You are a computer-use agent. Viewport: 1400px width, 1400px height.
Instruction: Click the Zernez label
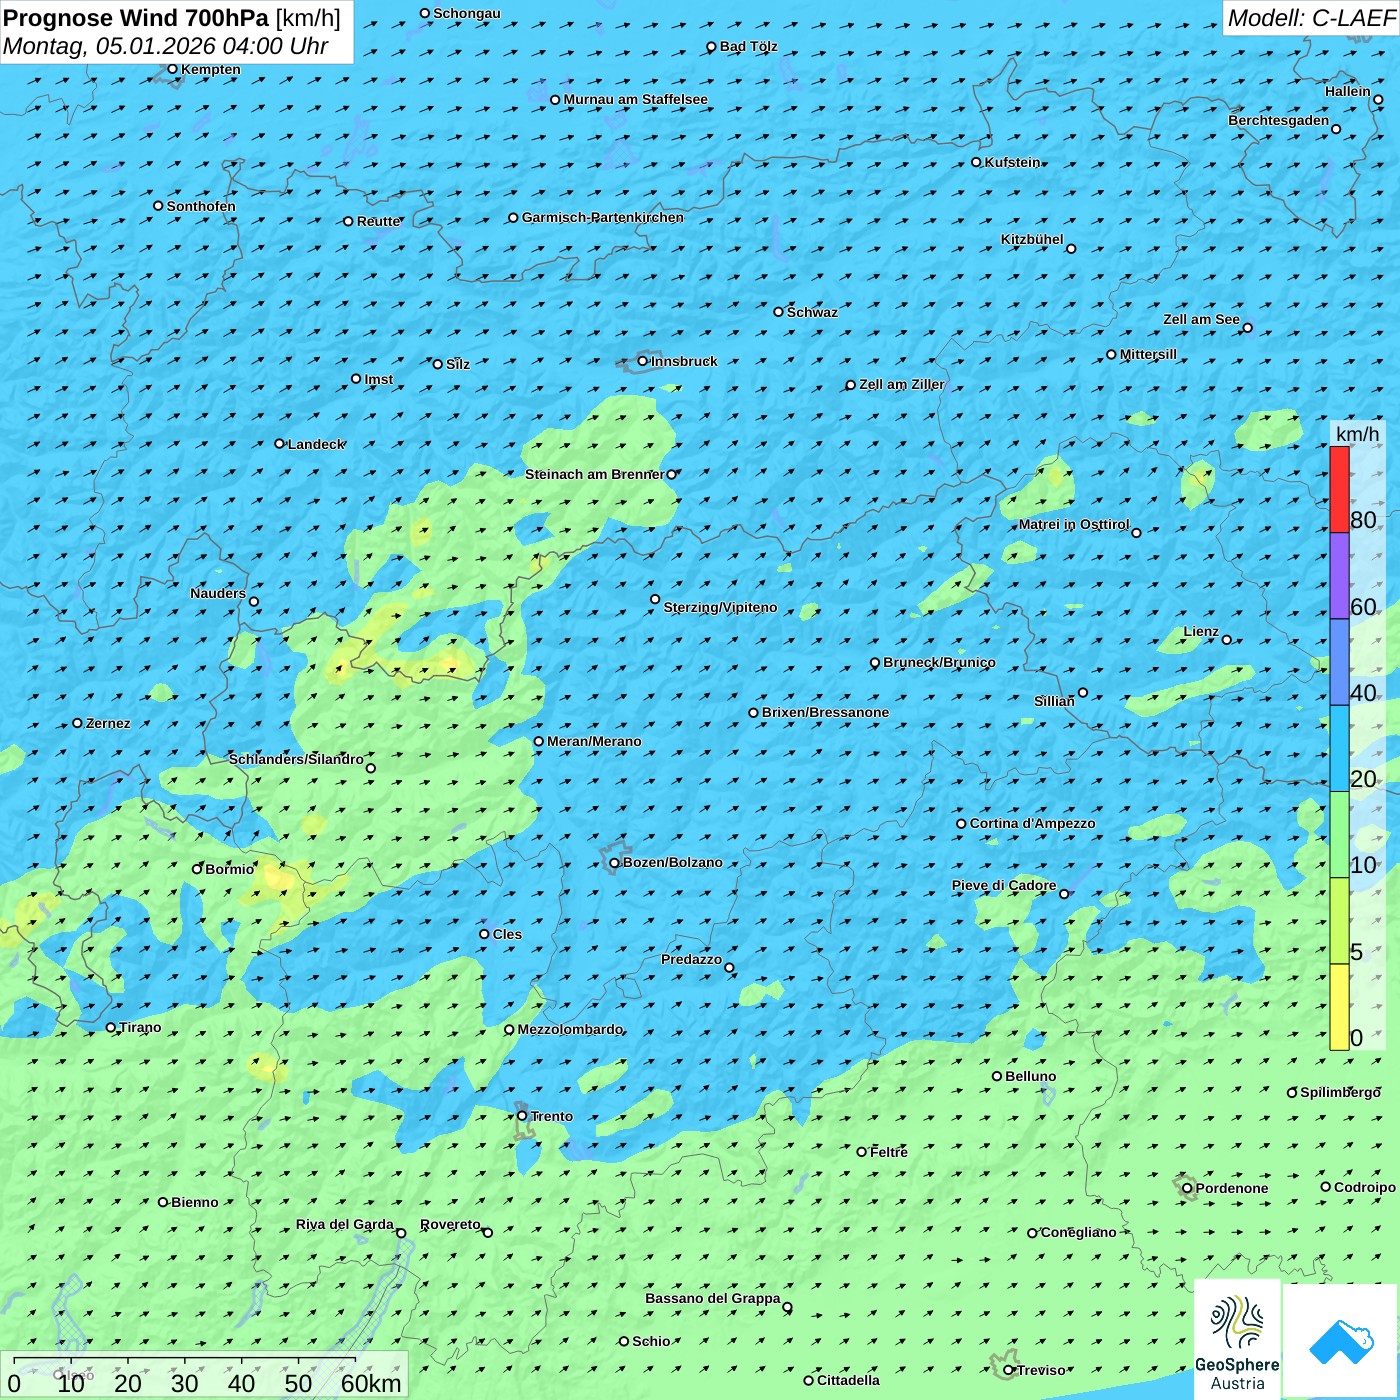tap(108, 723)
